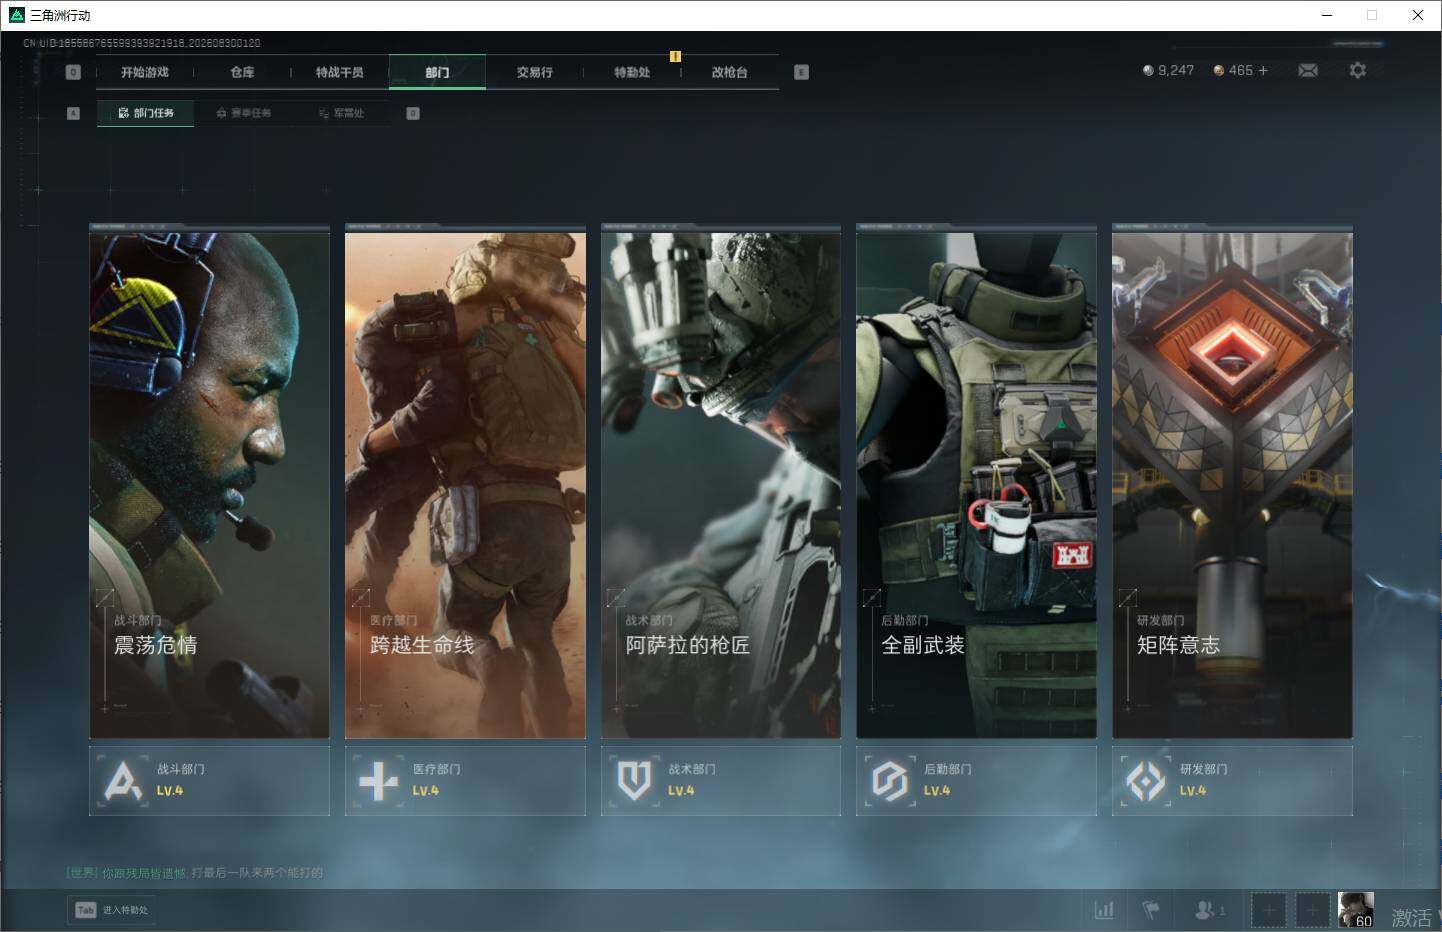Click the Tab 进入特勤处 button
Image resolution: width=1442 pixels, height=932 pixels.
point(111,910)
